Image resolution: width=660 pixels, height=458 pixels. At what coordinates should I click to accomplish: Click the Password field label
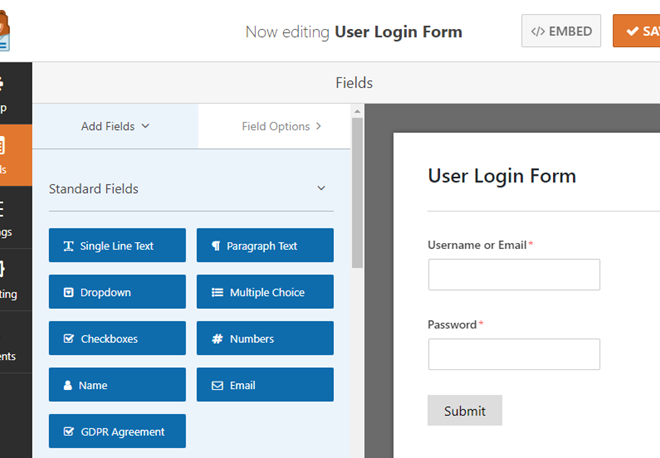click(452, 325)
